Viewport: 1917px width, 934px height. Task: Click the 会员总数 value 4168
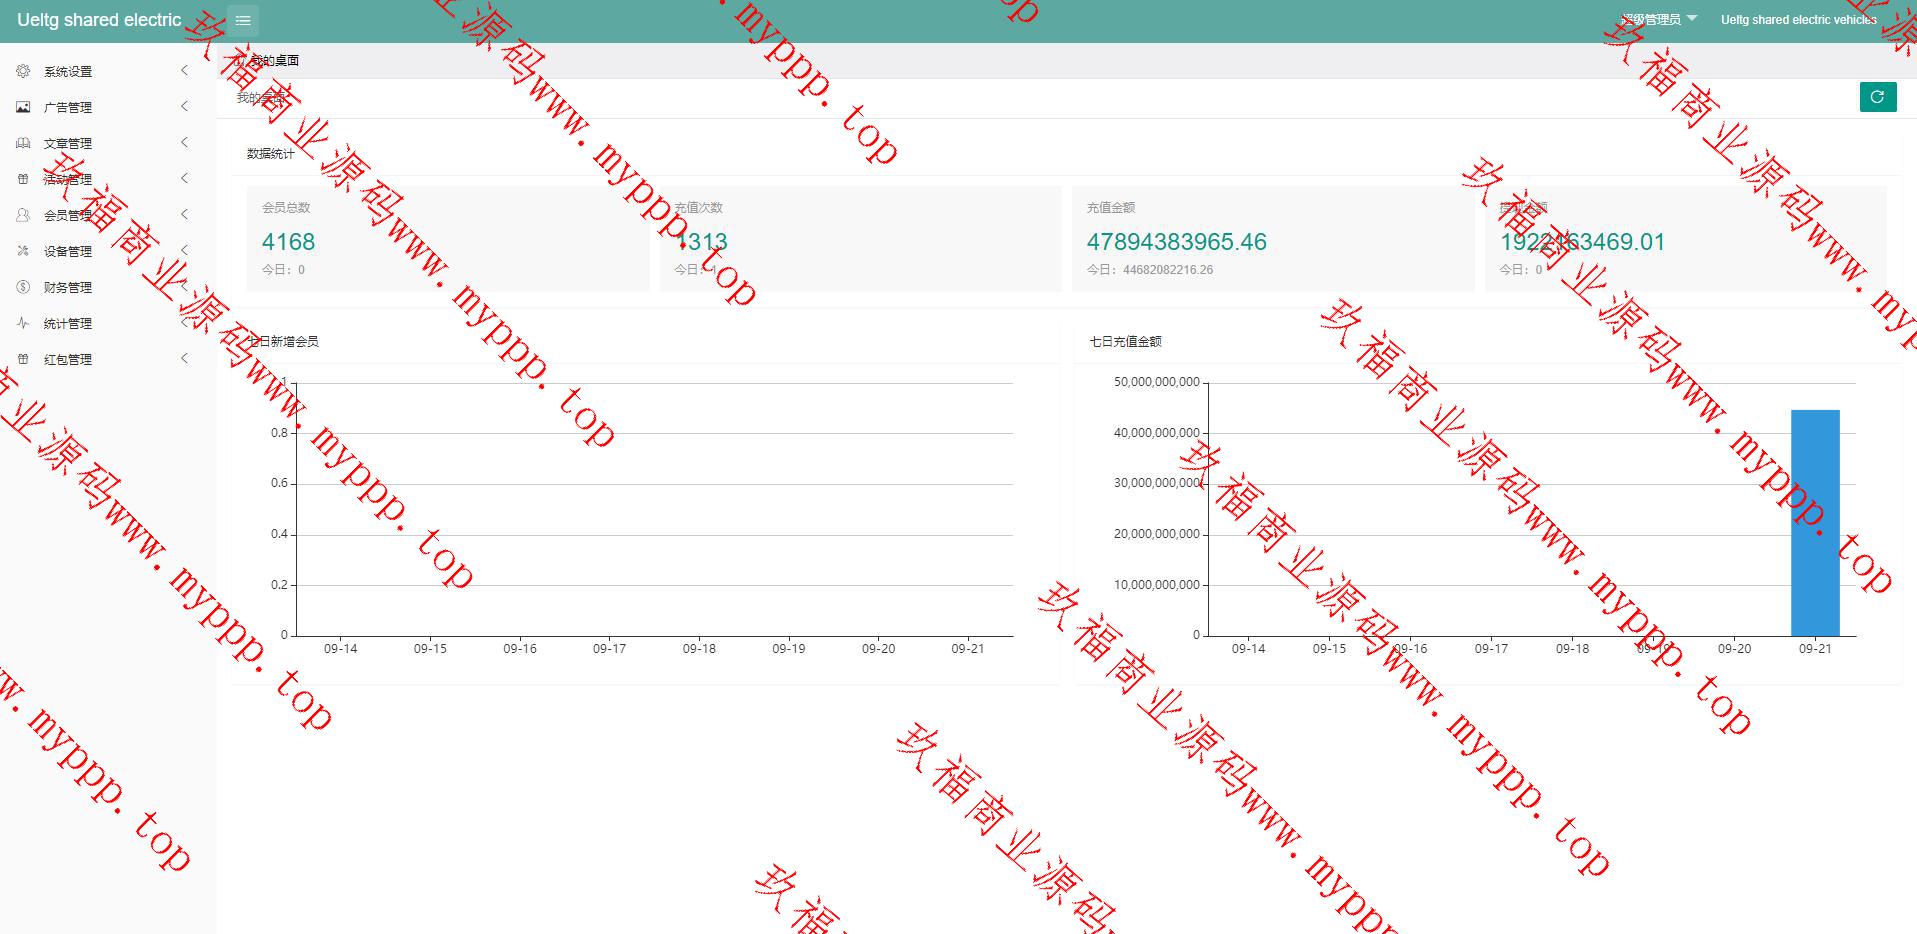(x=288, y=242)
